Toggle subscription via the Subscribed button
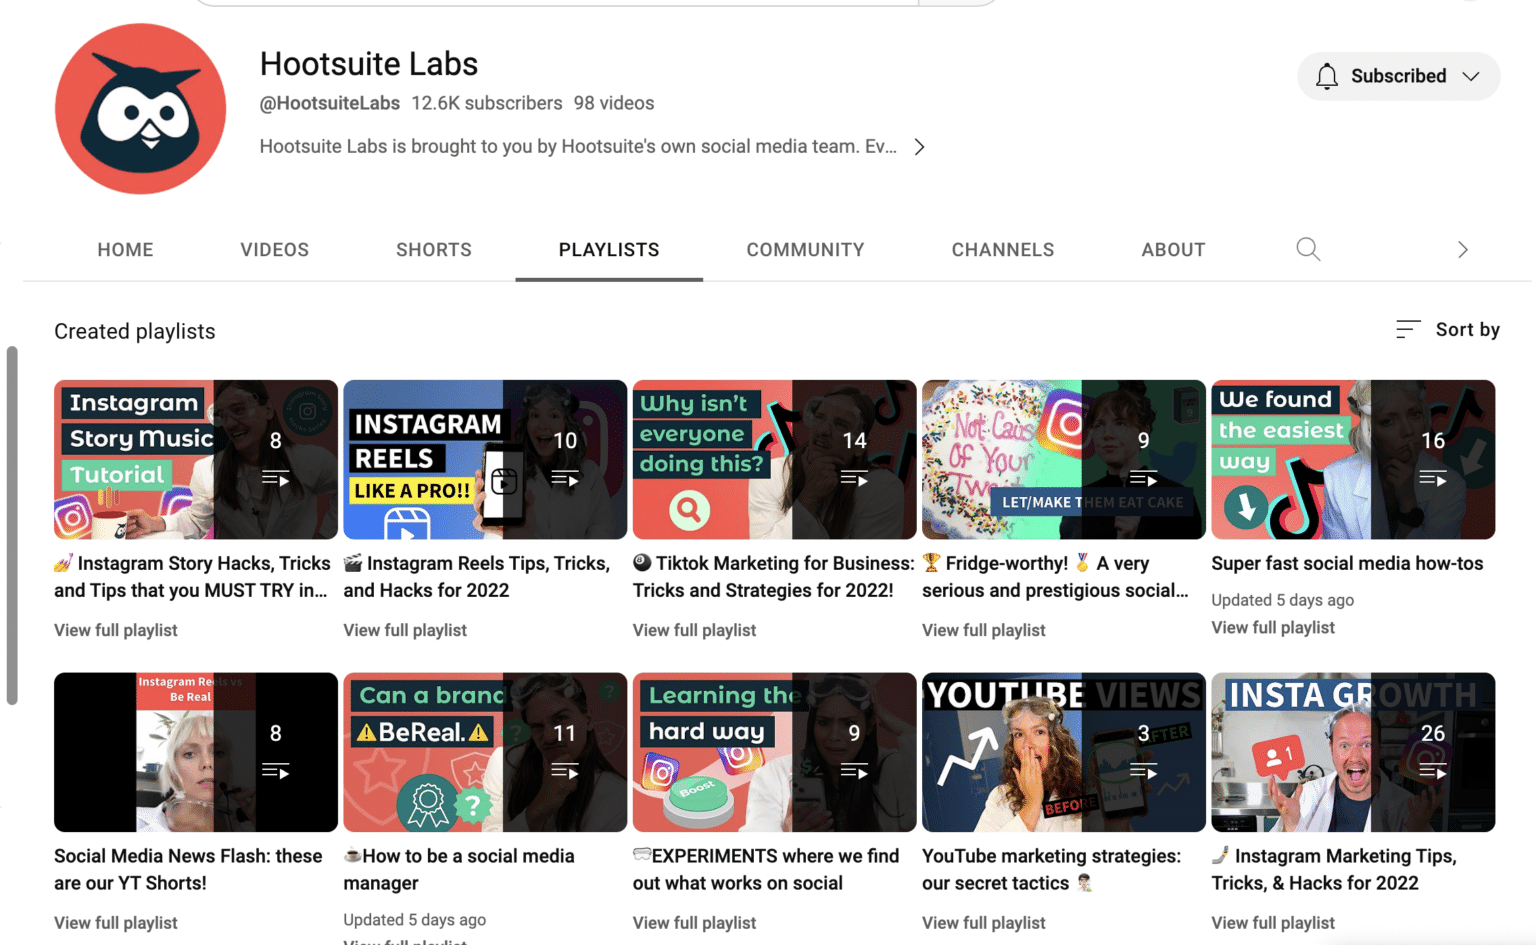Screen dimensions: 1536x945 1398,75
